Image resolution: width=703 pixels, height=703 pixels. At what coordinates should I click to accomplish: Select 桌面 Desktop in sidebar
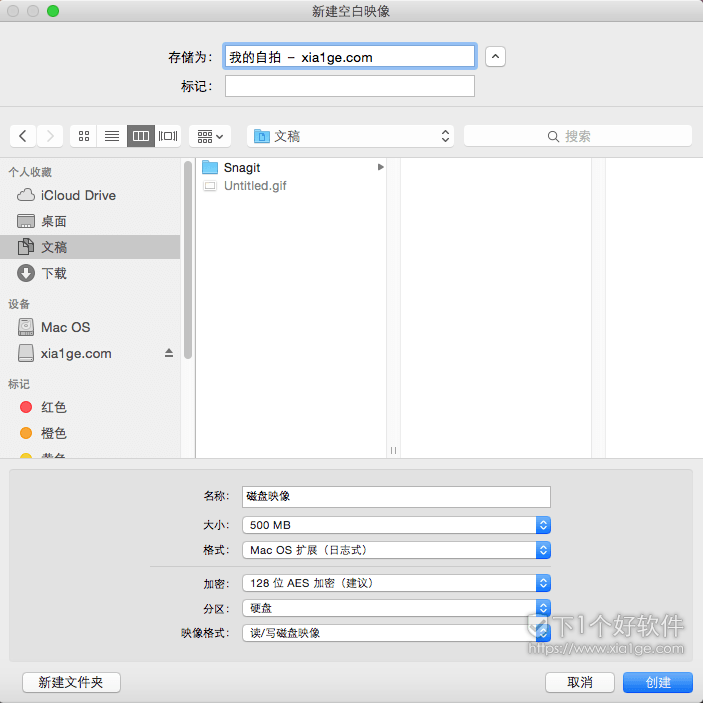tap(54, 221)
